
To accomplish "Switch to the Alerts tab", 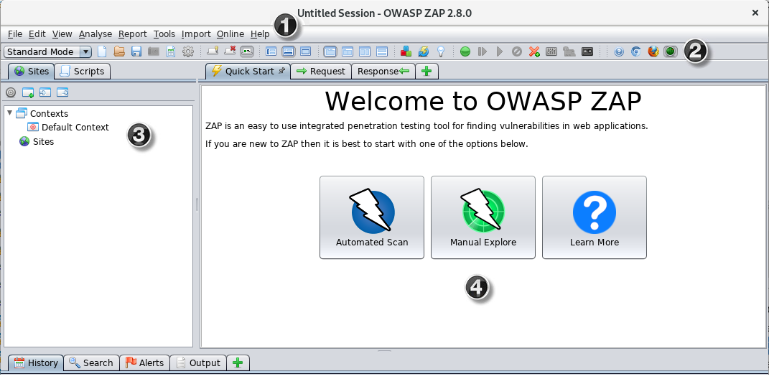I will coord(145,363).
